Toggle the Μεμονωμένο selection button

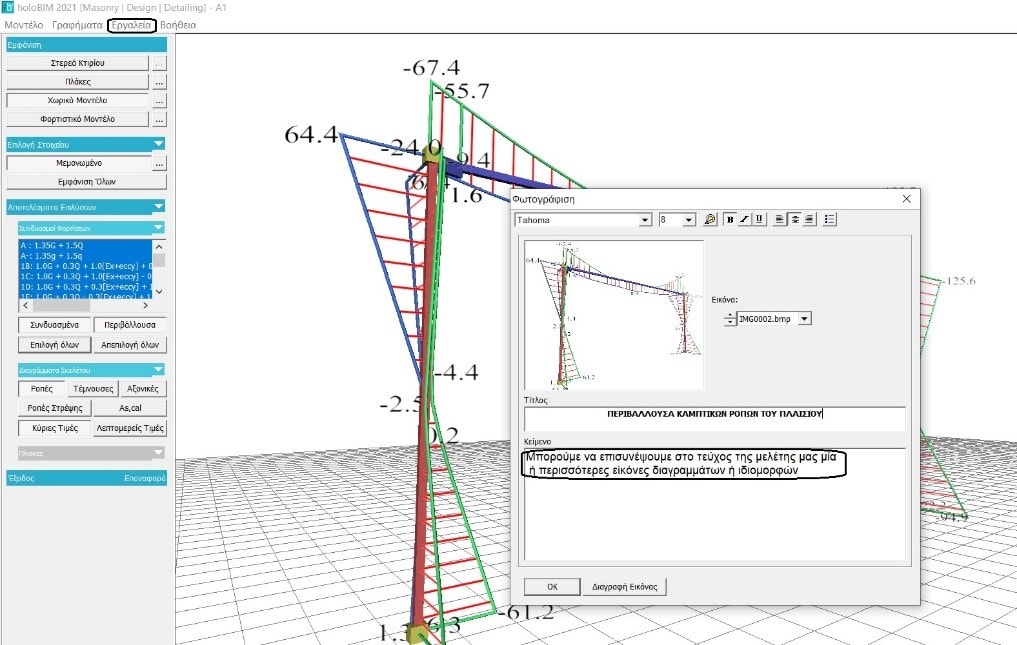click(78, 163)
